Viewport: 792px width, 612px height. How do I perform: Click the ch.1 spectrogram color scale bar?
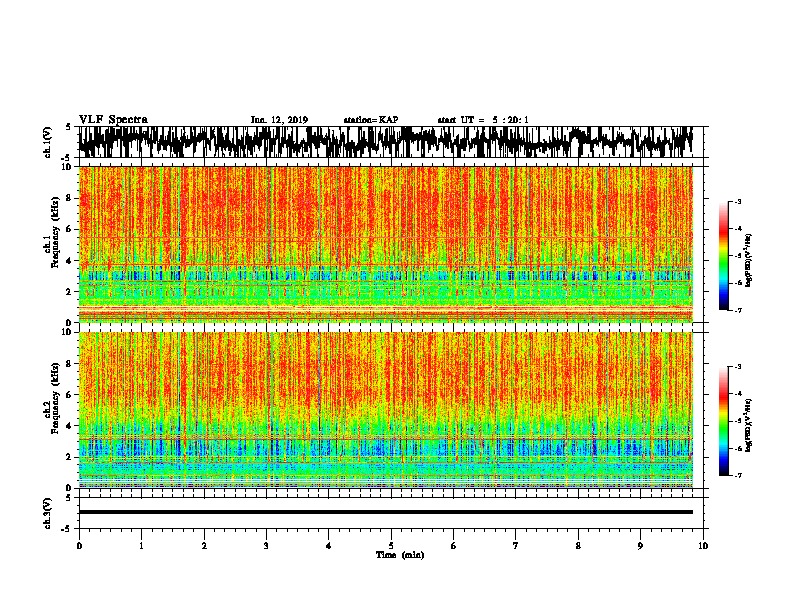pyautogui.click(x=724, y=256)
